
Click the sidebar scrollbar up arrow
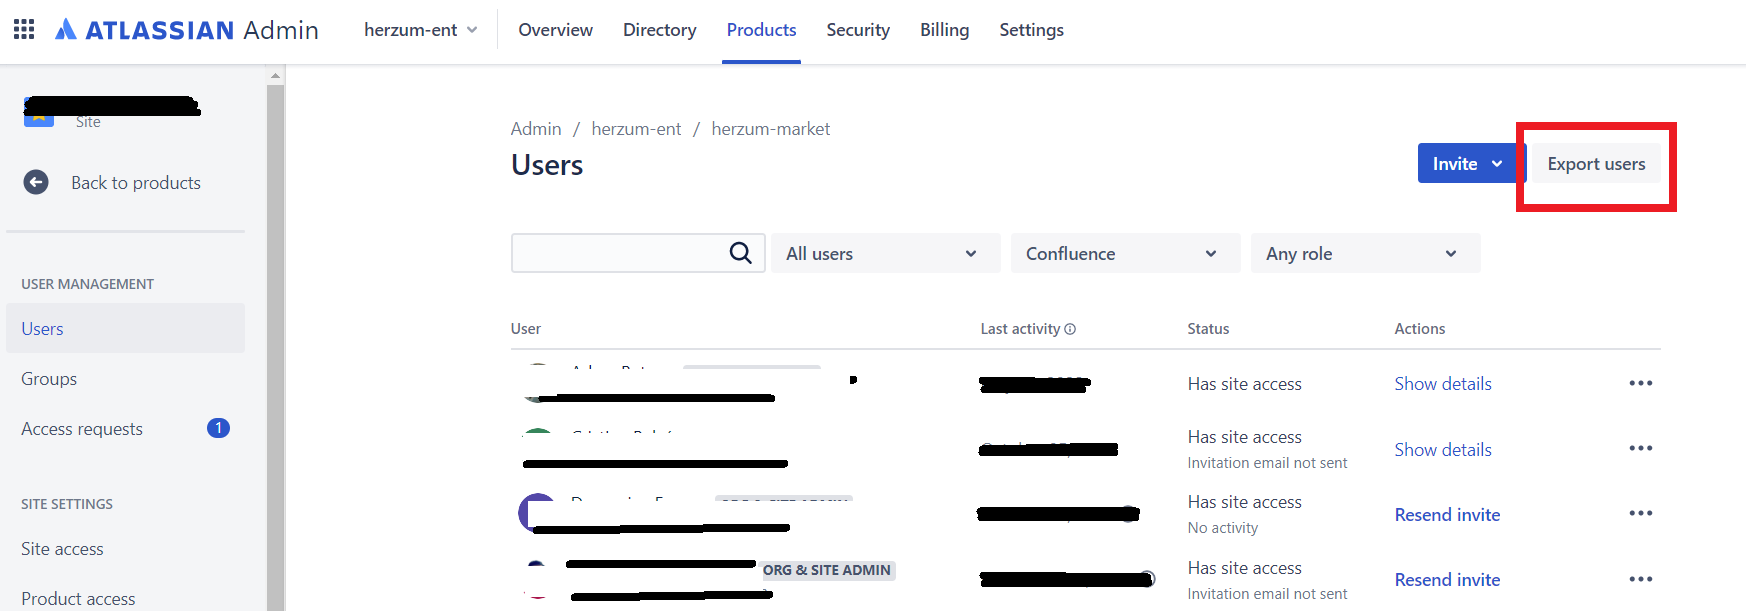[x=275, y=75]
